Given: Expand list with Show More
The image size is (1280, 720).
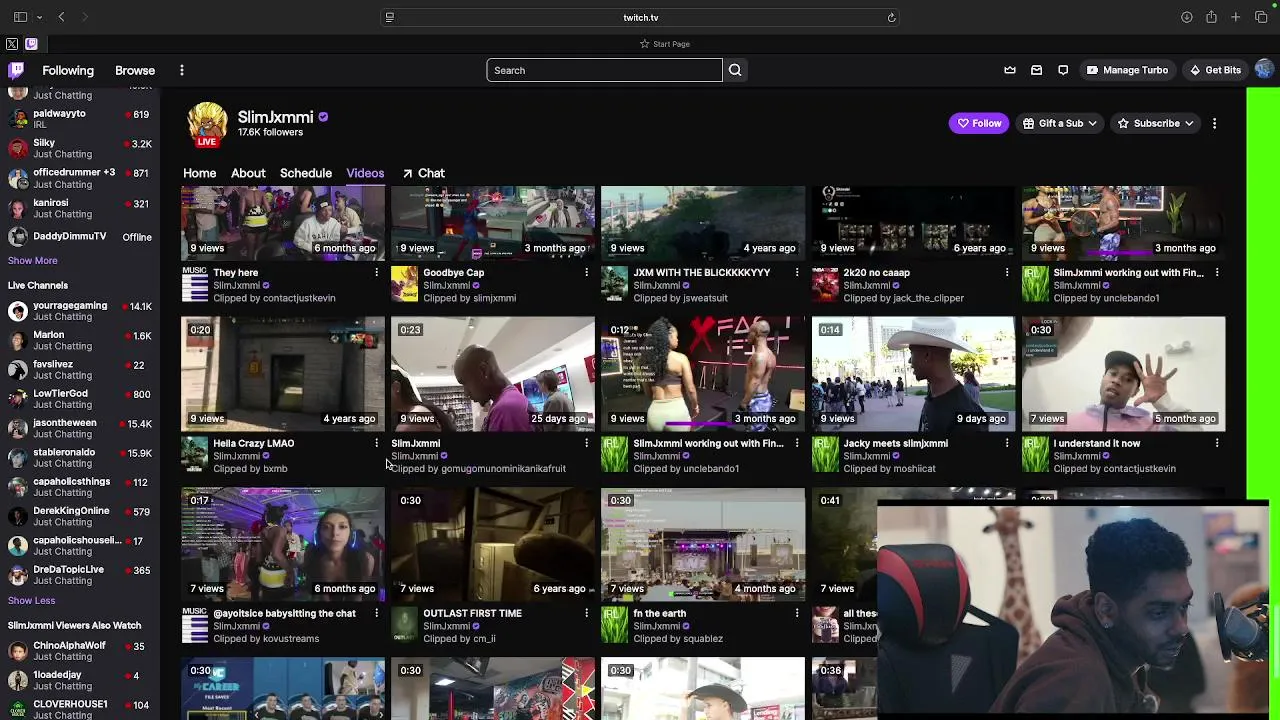Looking at the screenshot, I should point(33,260).
